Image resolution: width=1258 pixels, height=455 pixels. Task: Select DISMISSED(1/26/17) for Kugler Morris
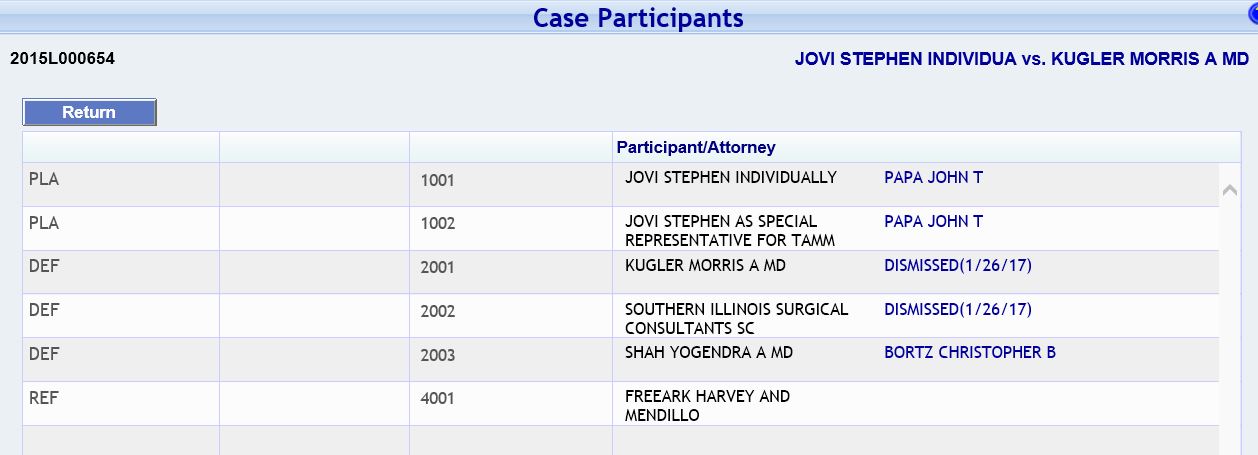click(958, 265)
